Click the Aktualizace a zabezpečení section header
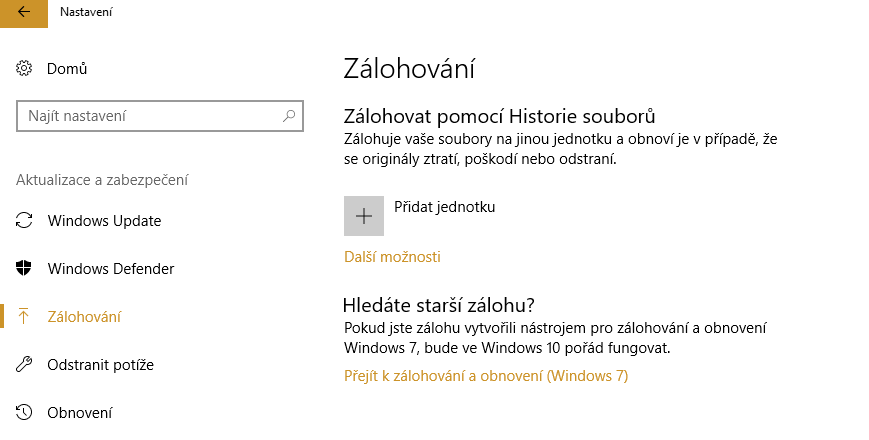869x440 pixels. coord(103,180)
